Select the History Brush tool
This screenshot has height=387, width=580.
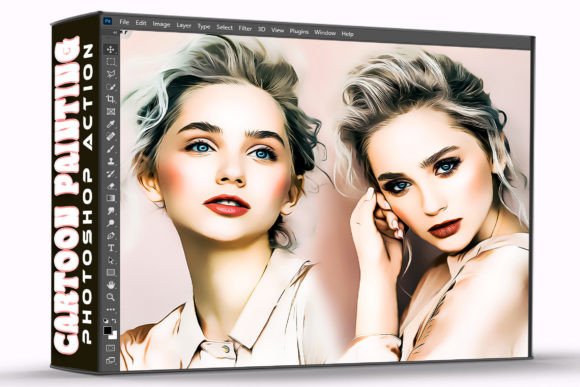click(111, 174)
